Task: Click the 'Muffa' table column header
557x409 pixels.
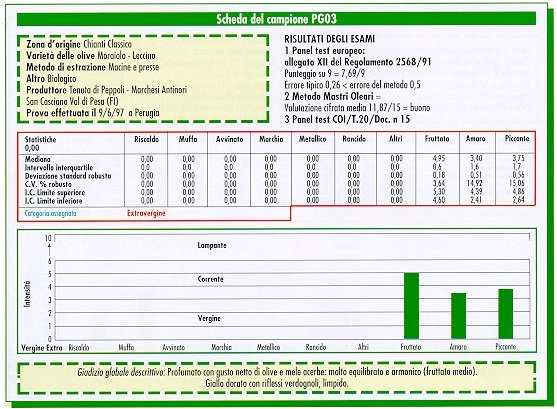Action: (188, 139)
